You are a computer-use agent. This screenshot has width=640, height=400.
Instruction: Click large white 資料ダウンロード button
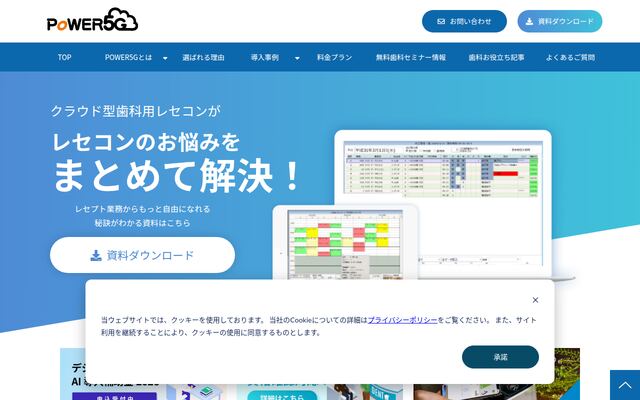pos(142,255)
